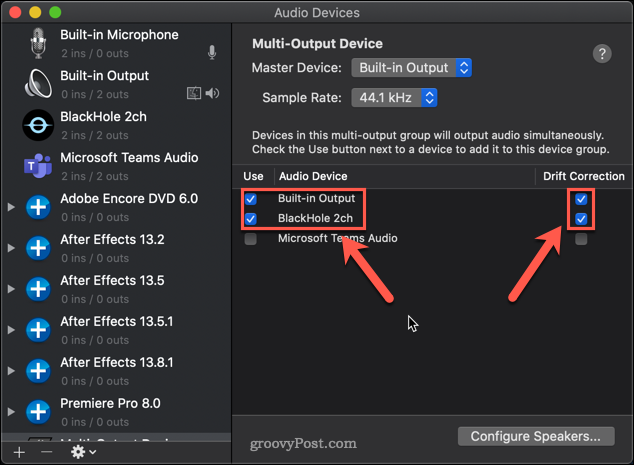Click the plus button to add device
The width and height of the screenshot is (634, 465).
19,452
